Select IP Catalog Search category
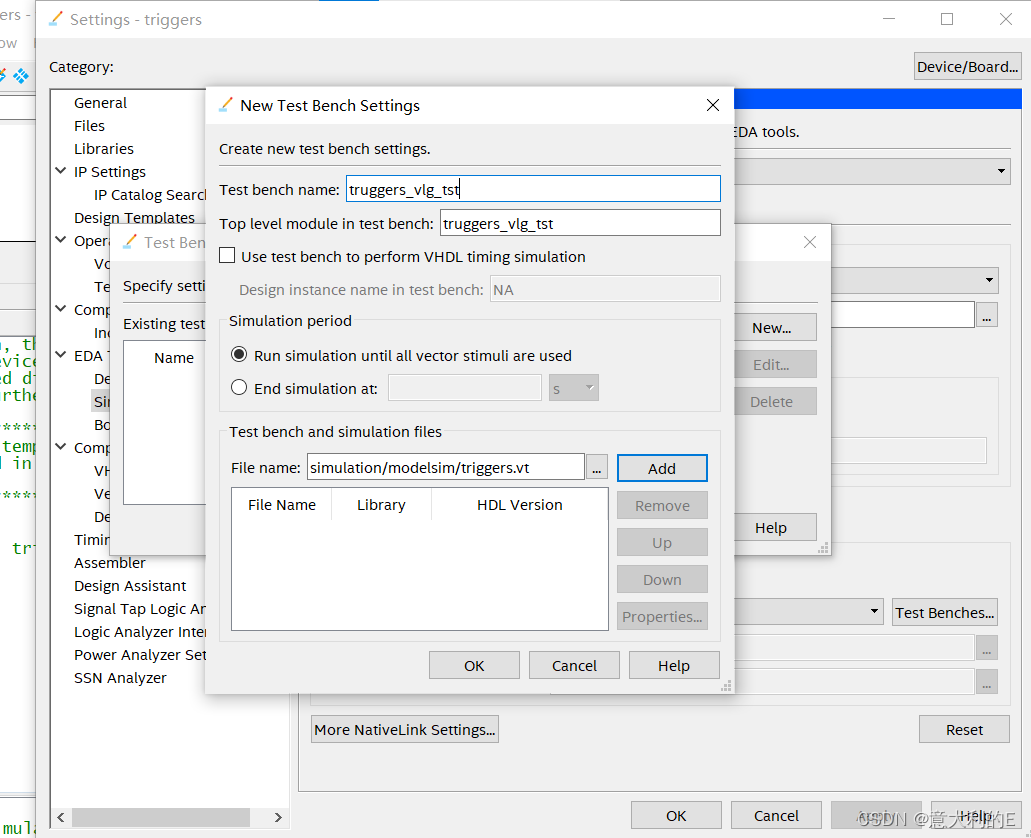 click(x=149, y=195)
